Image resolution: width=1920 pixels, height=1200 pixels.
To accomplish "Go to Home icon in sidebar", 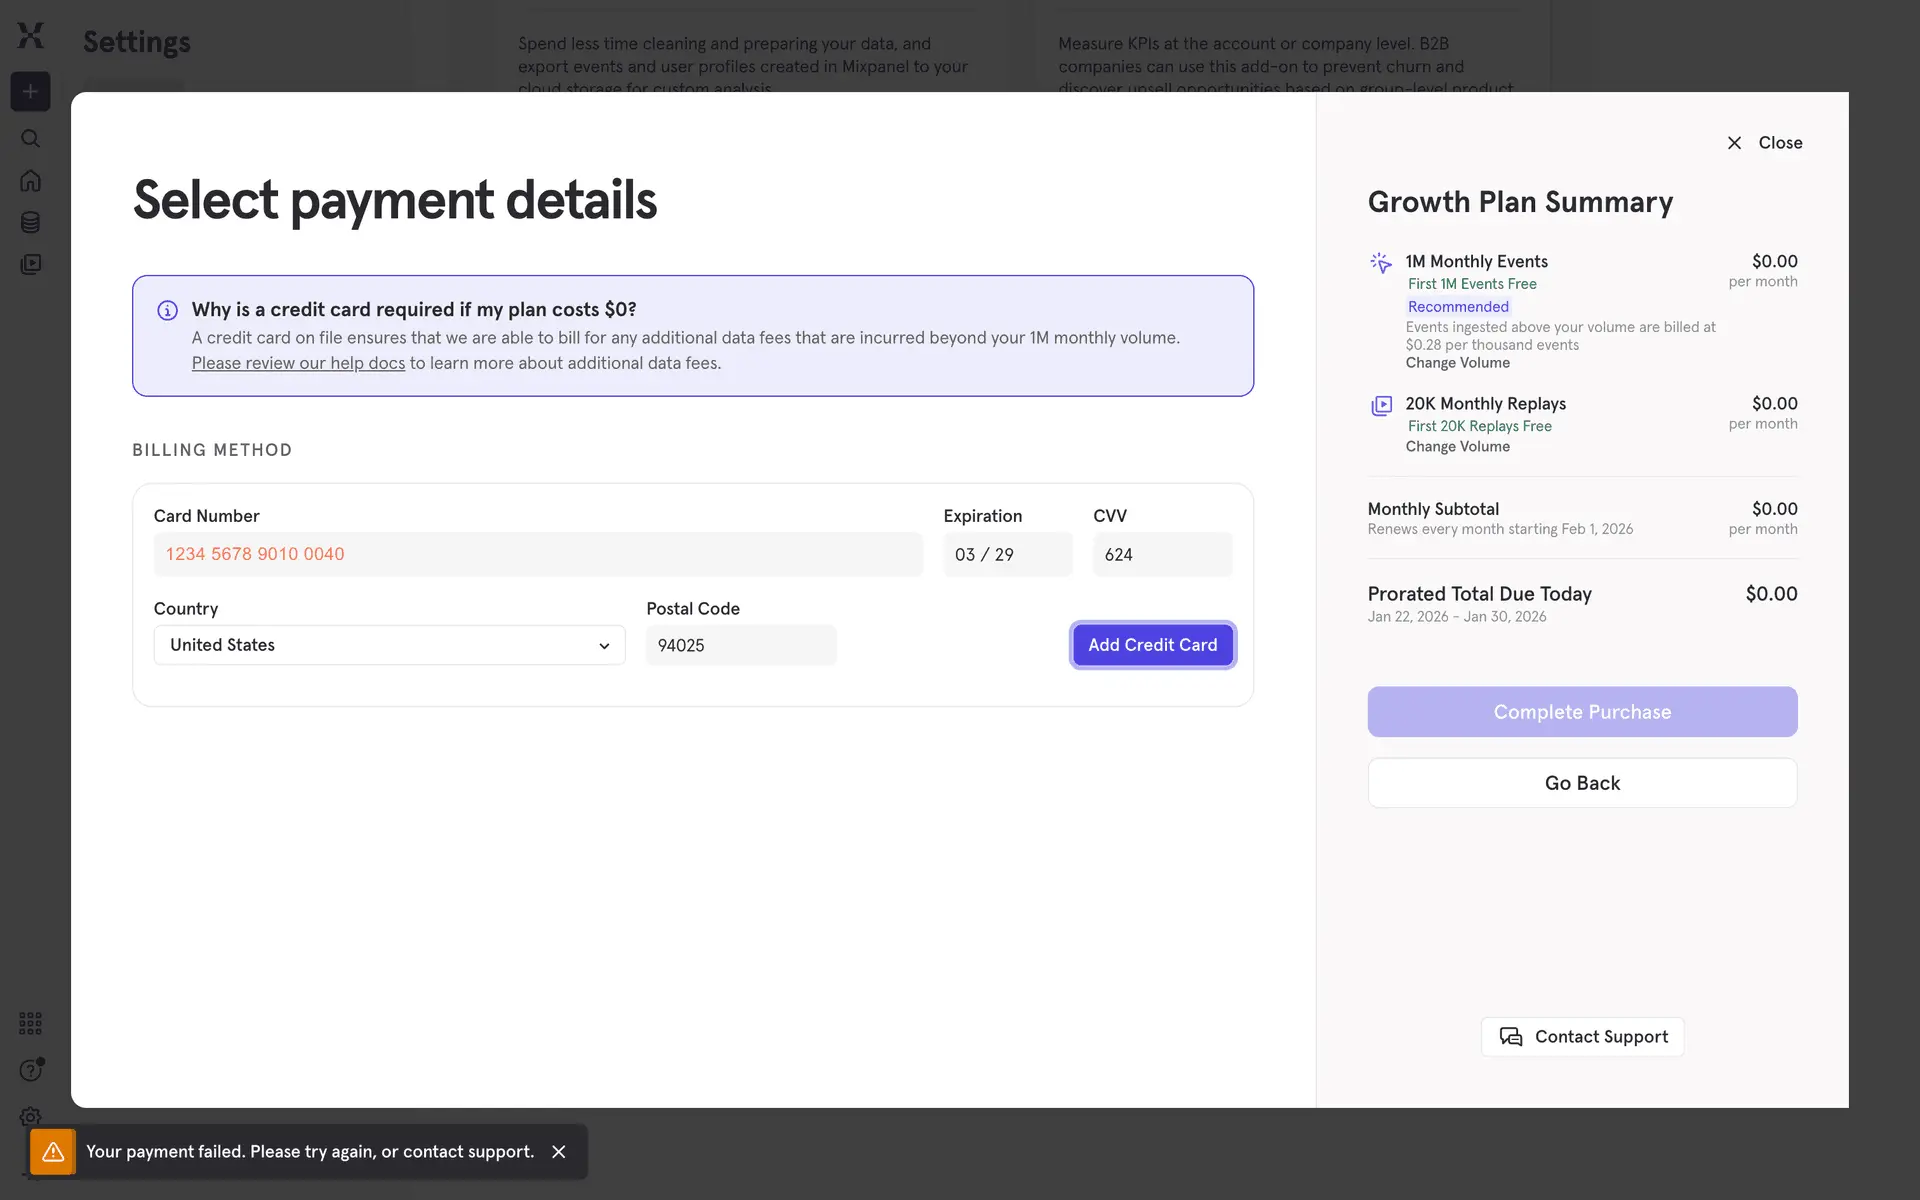I will coord(30,181).
